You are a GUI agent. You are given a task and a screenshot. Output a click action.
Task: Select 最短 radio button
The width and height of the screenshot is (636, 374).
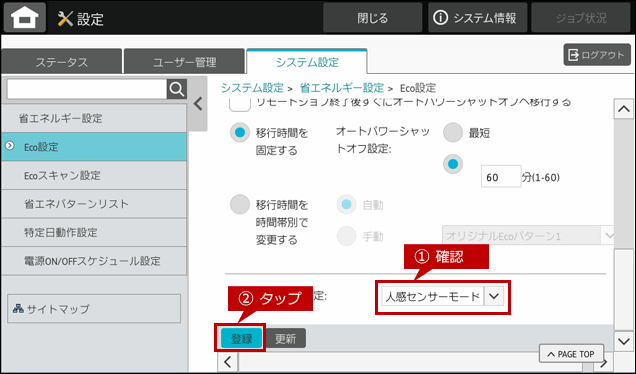[x=453, y=133]
